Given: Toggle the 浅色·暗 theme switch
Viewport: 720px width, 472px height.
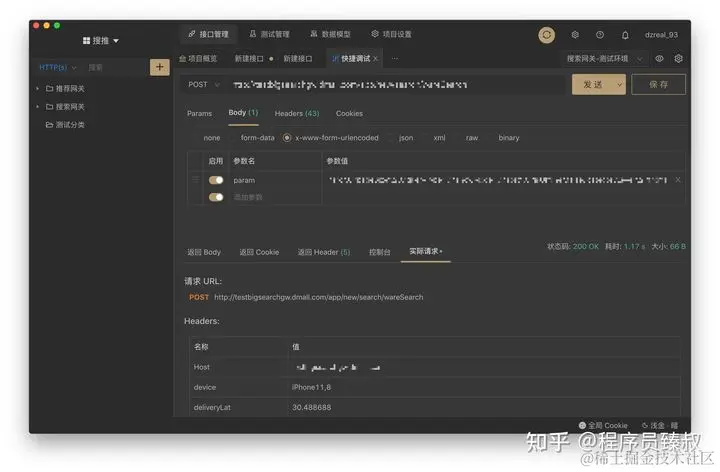Looking at the screenshot, I should (660, 425).
